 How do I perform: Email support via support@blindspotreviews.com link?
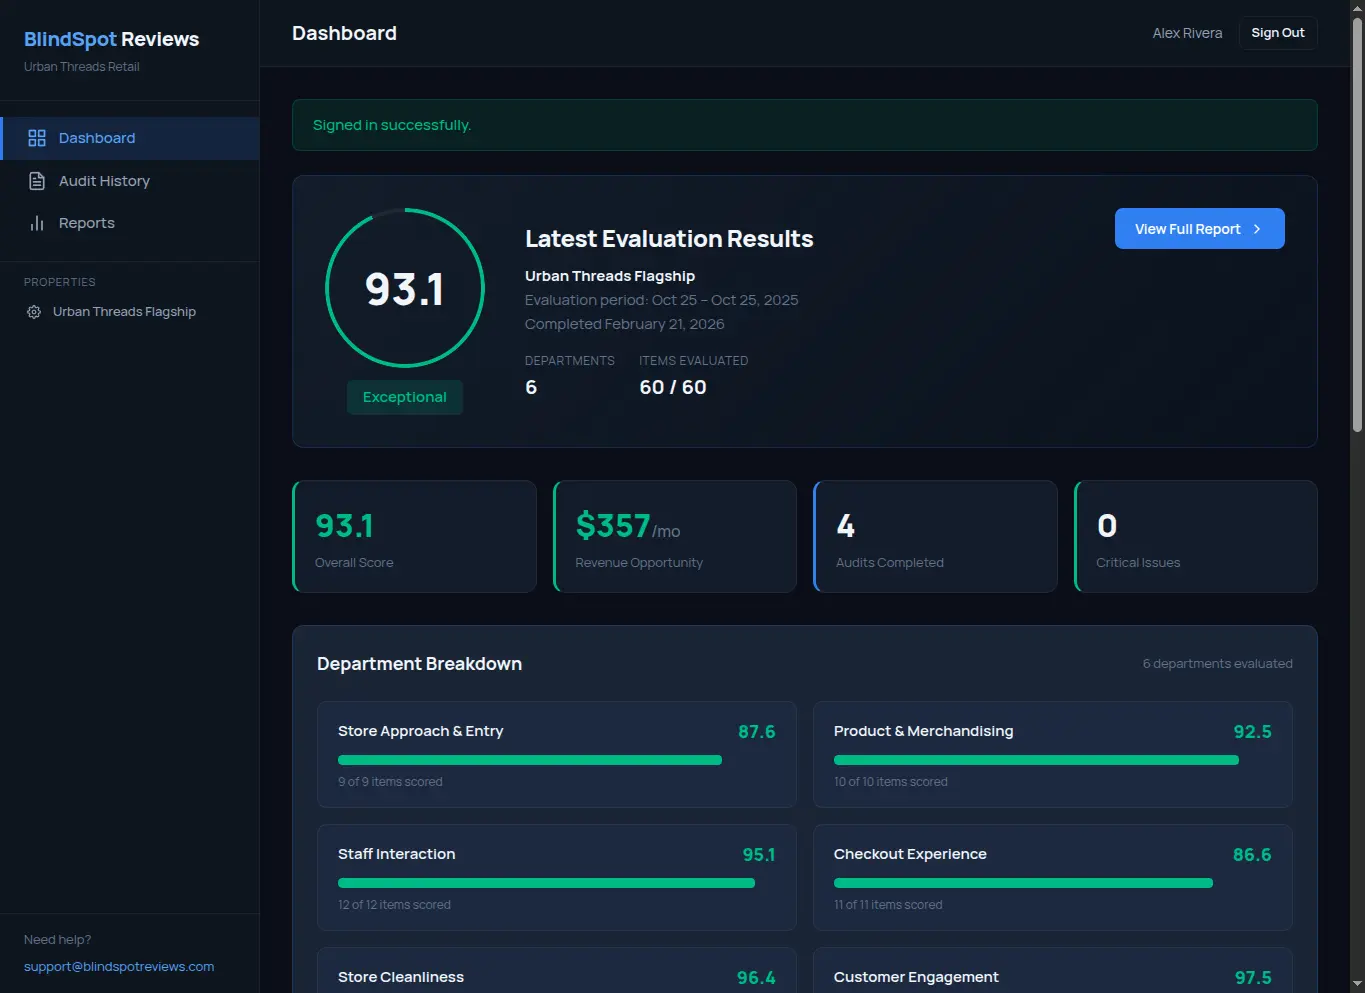coord(118,966)
